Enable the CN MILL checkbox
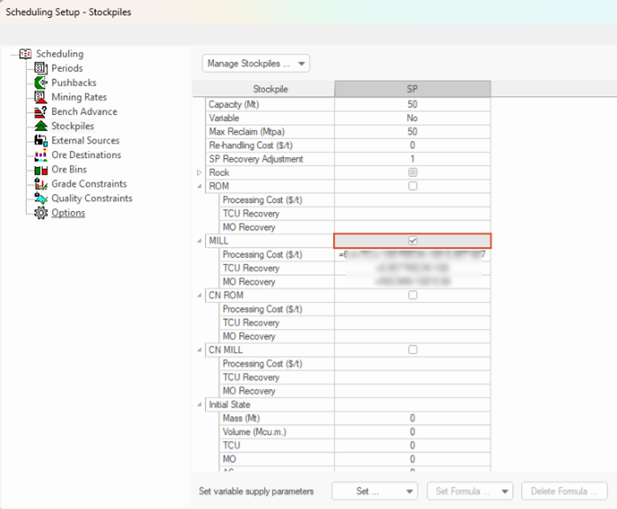This screenshot has height=509, width=617. 412,350
